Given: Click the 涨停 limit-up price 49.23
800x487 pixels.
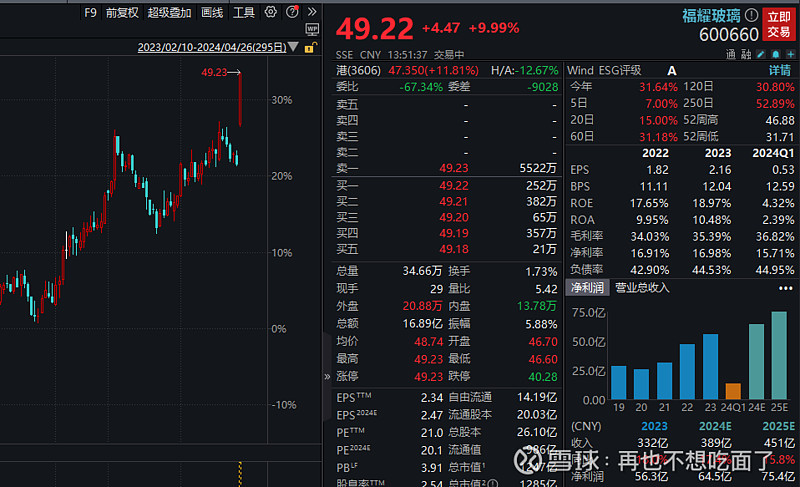Looking at the screenshot, I should pyautogui.click(x=429, y=376).
